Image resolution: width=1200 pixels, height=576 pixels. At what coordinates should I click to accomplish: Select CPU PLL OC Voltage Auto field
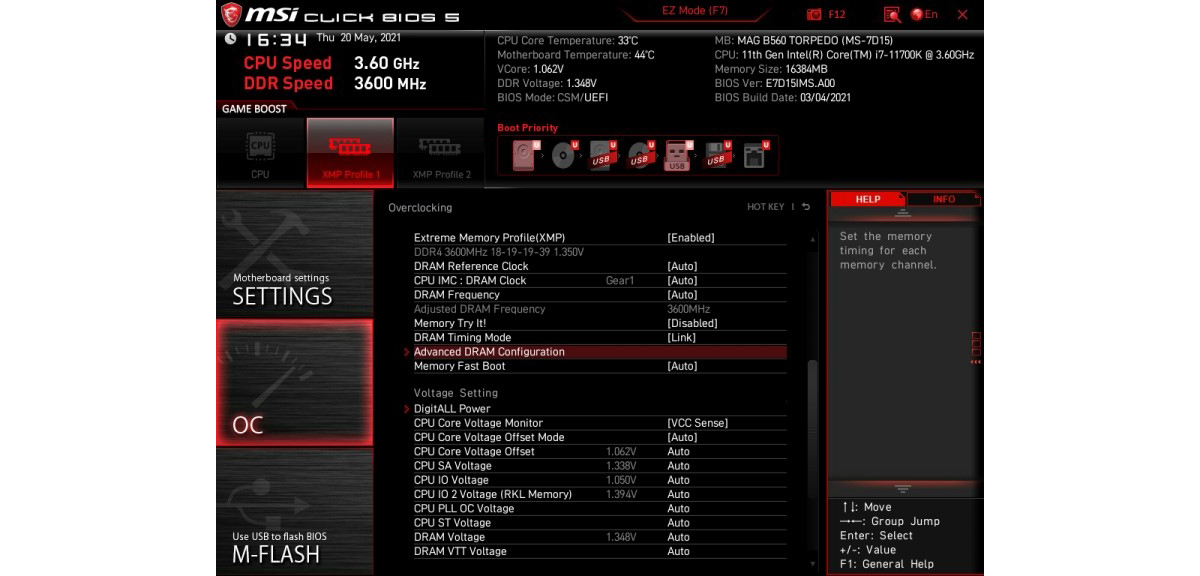(678, 509)
